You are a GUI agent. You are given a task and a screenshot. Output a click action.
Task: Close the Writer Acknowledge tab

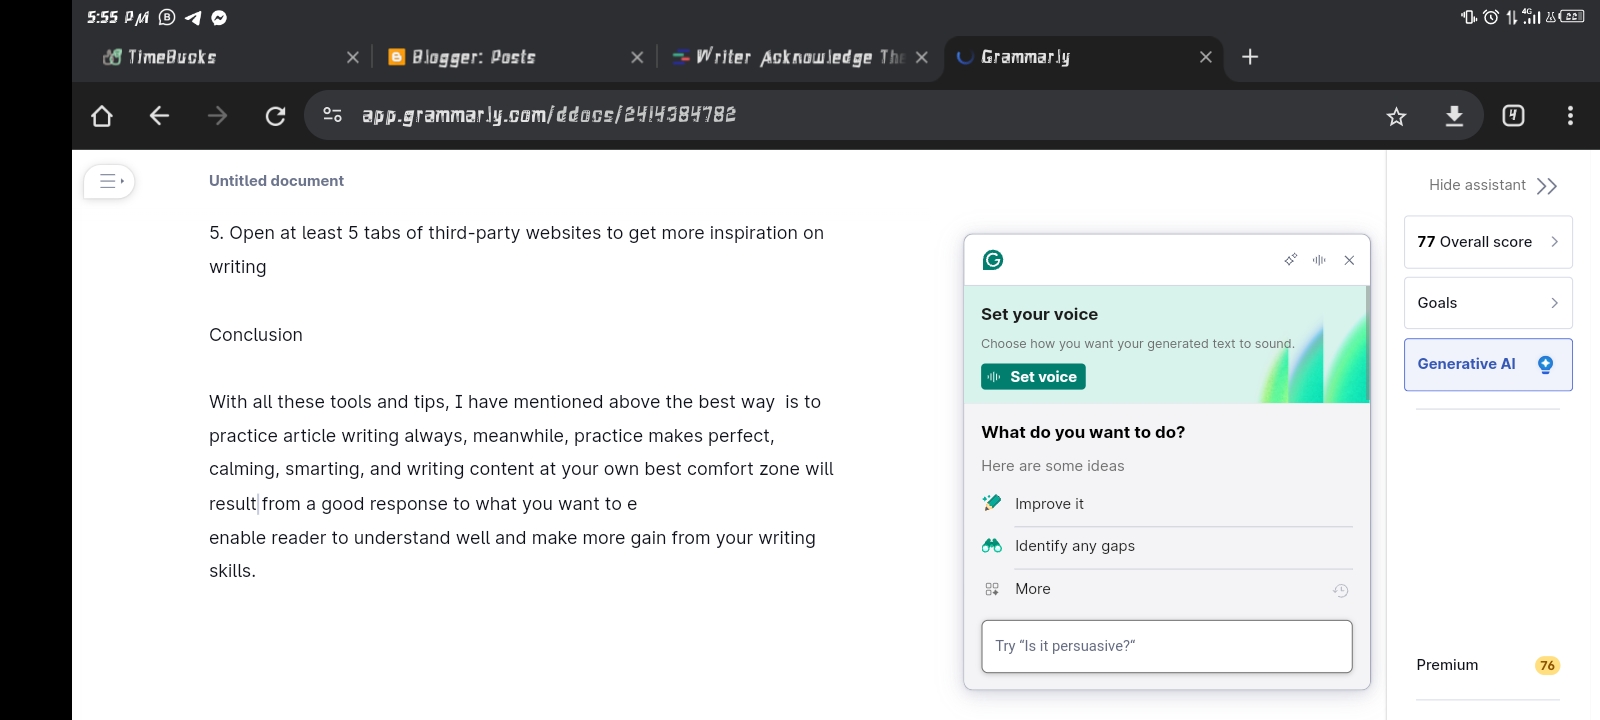[921, 57]
